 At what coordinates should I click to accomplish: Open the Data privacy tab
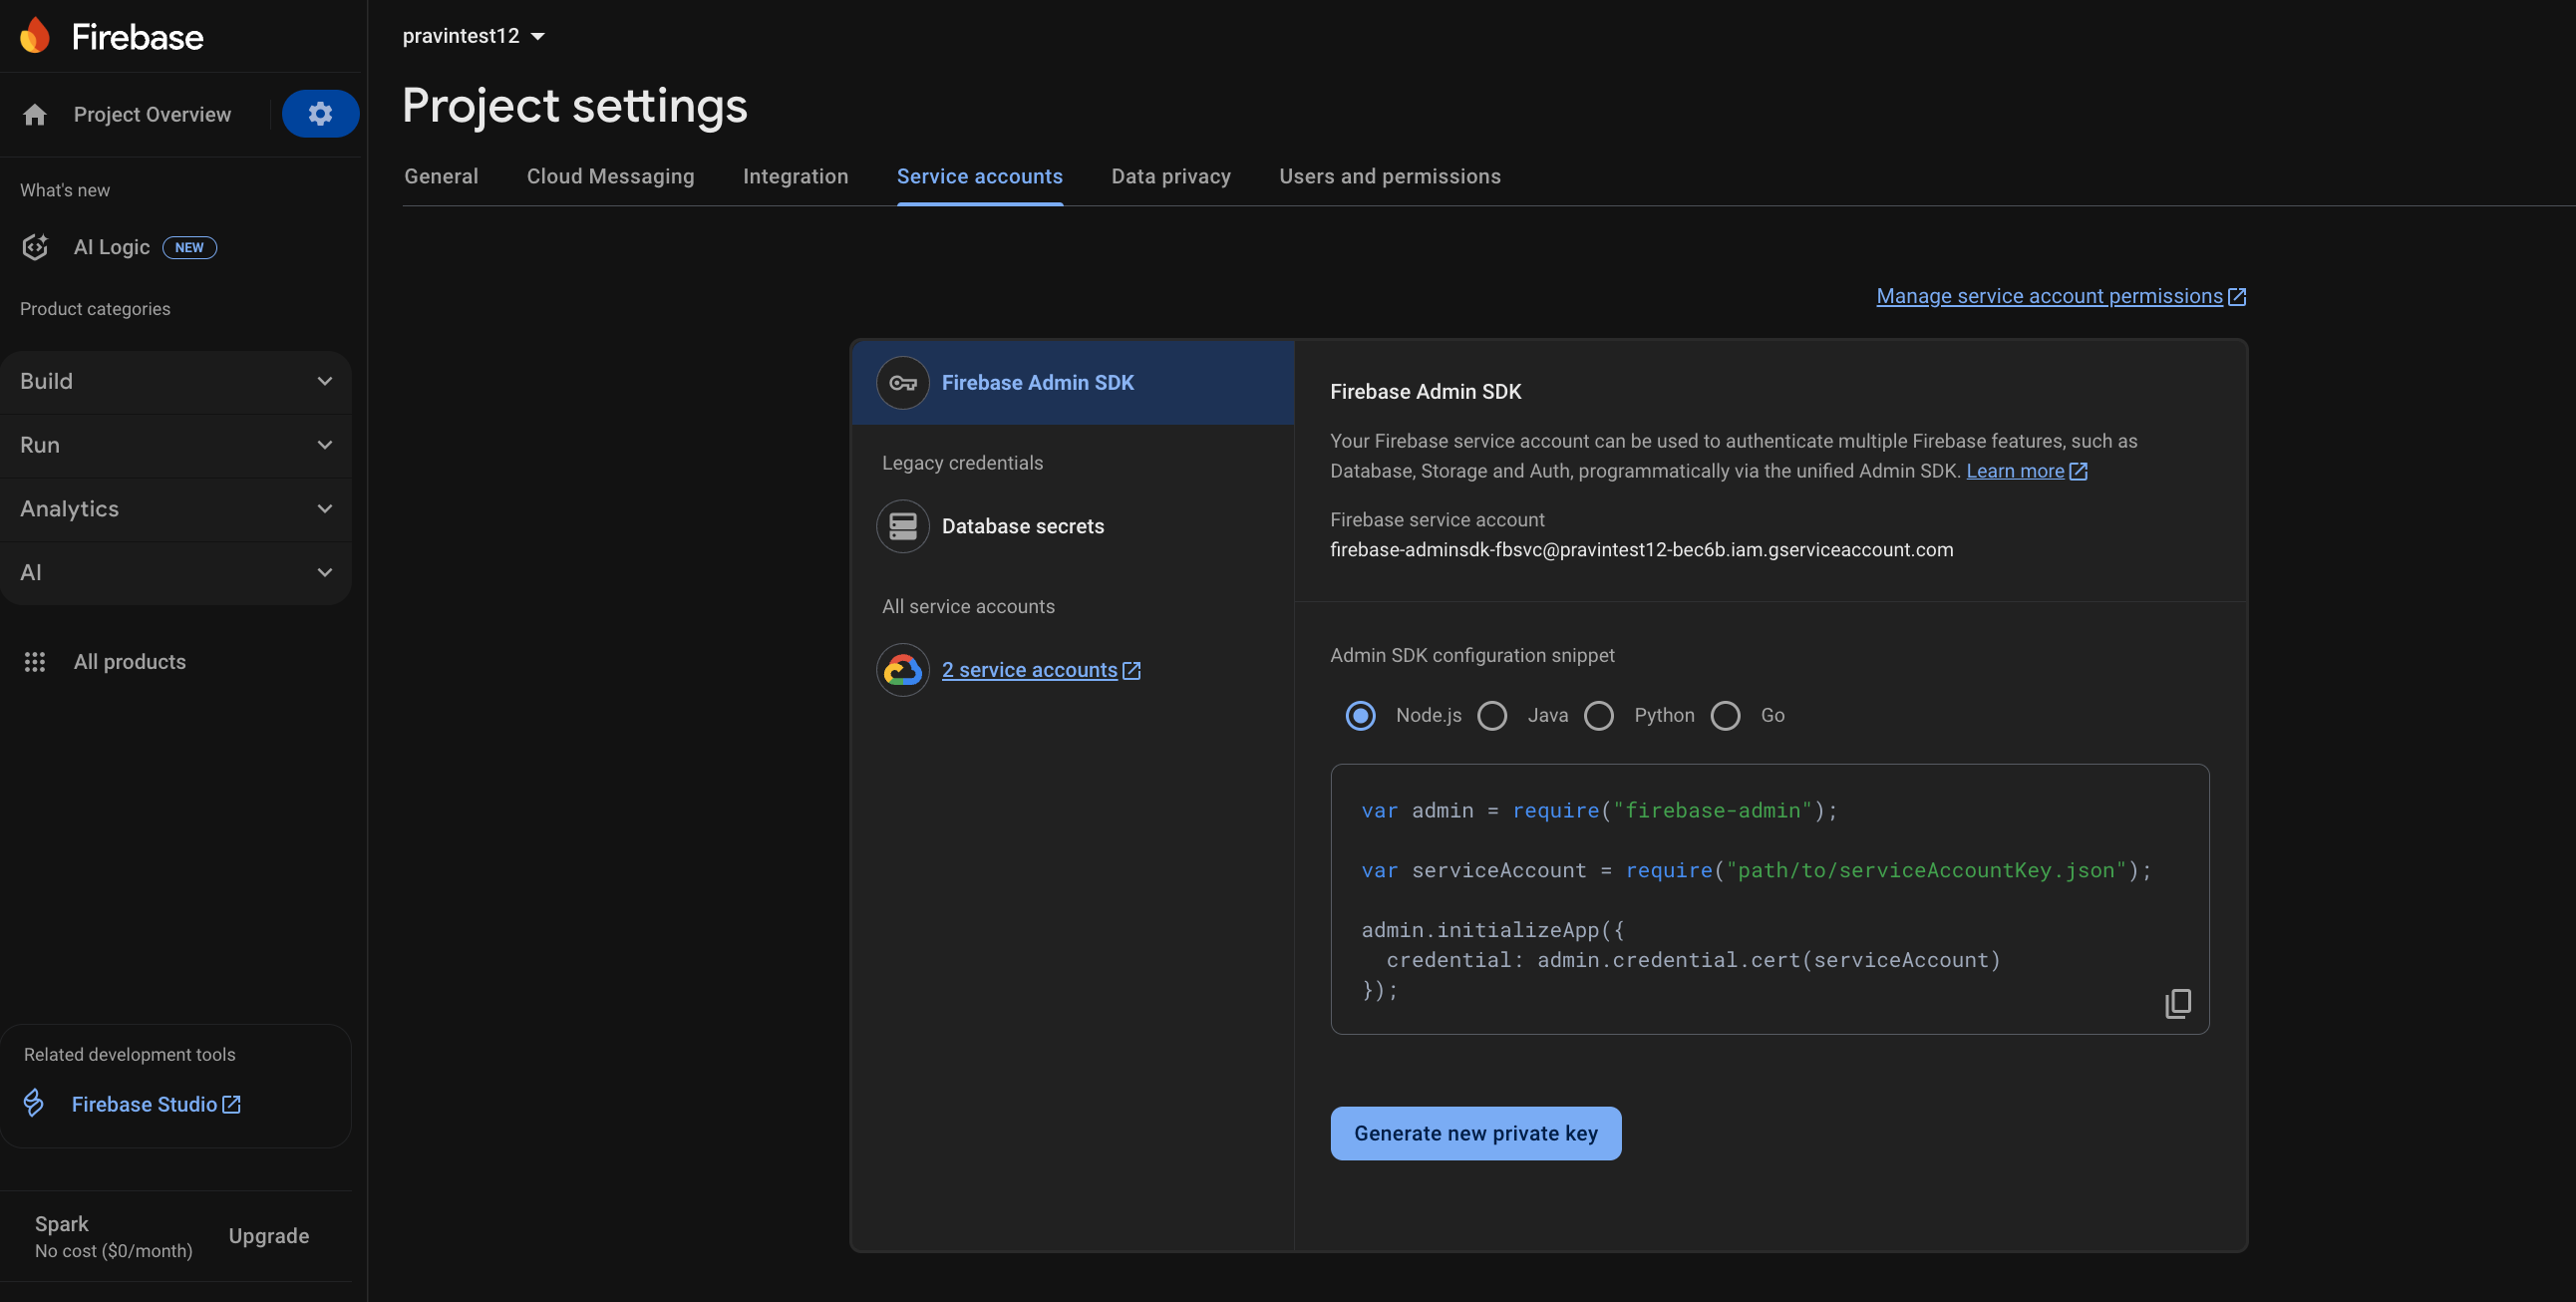click(1170, 176)
